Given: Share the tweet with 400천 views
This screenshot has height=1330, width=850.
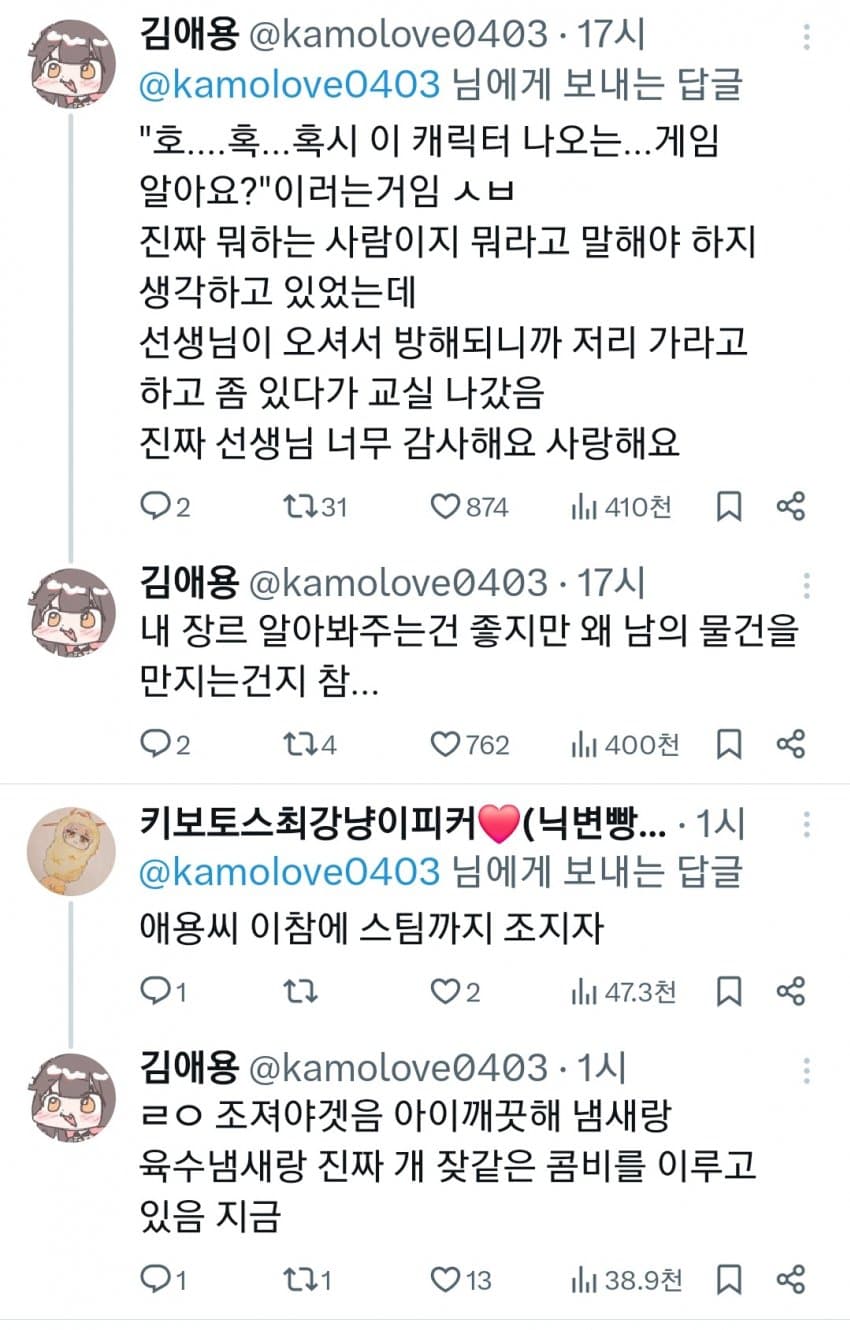Looking at the screenshot, I should pos(791,744).
